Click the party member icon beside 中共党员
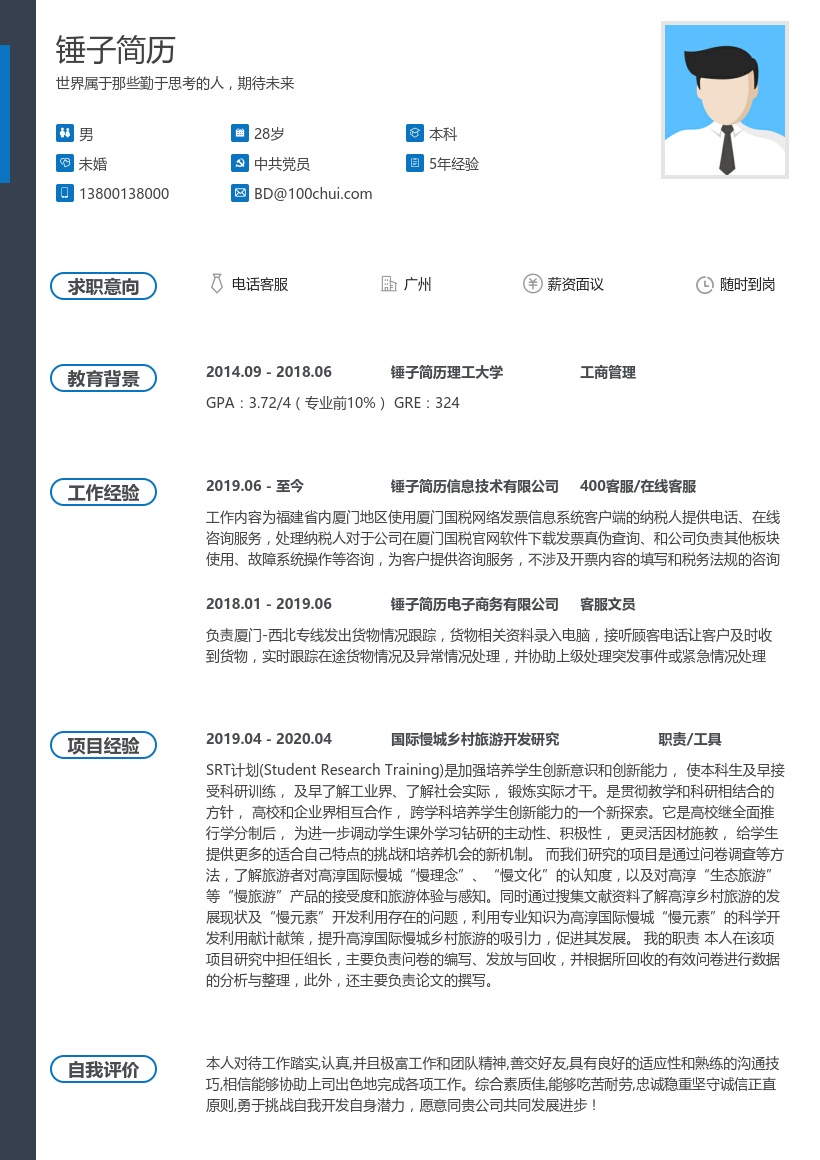 (240, 163)
